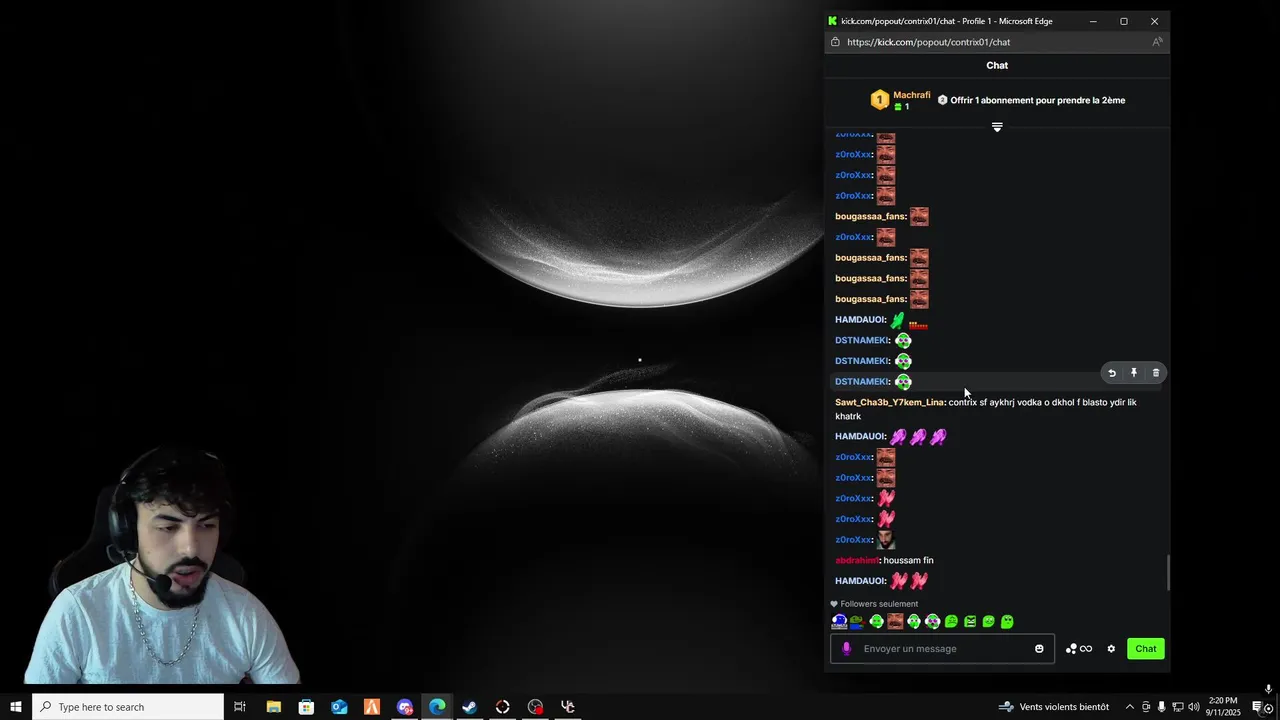Viewport: 1280px width, 720px height.
Task: Click the lock icon next to the URL
Action: pos(835,42)
